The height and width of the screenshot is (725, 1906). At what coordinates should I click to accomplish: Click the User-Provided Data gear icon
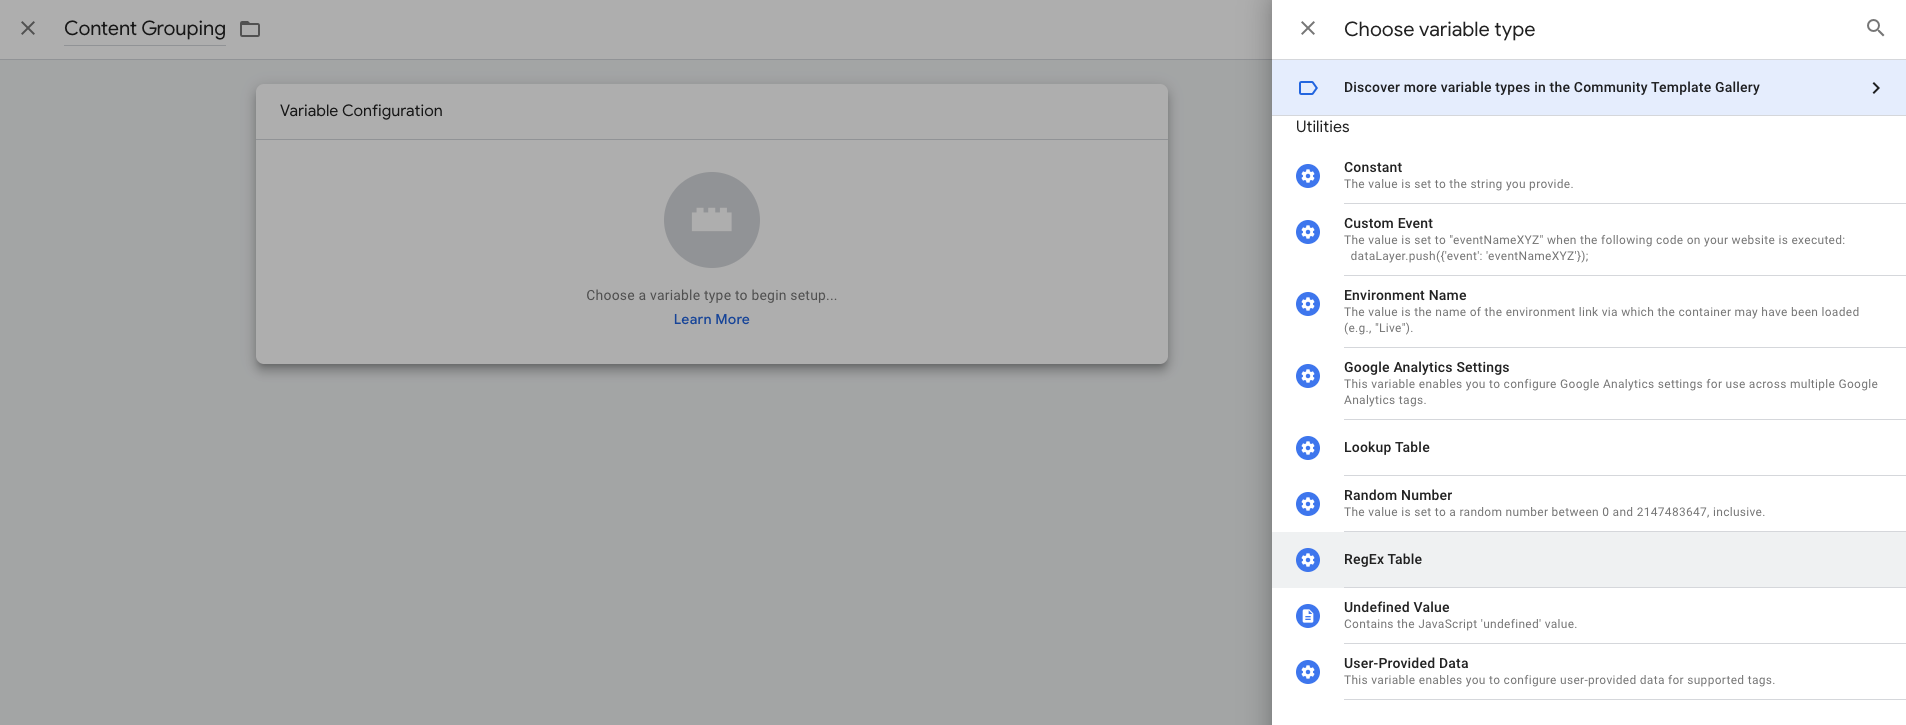pyautogui.click(x=1308, y=672)
